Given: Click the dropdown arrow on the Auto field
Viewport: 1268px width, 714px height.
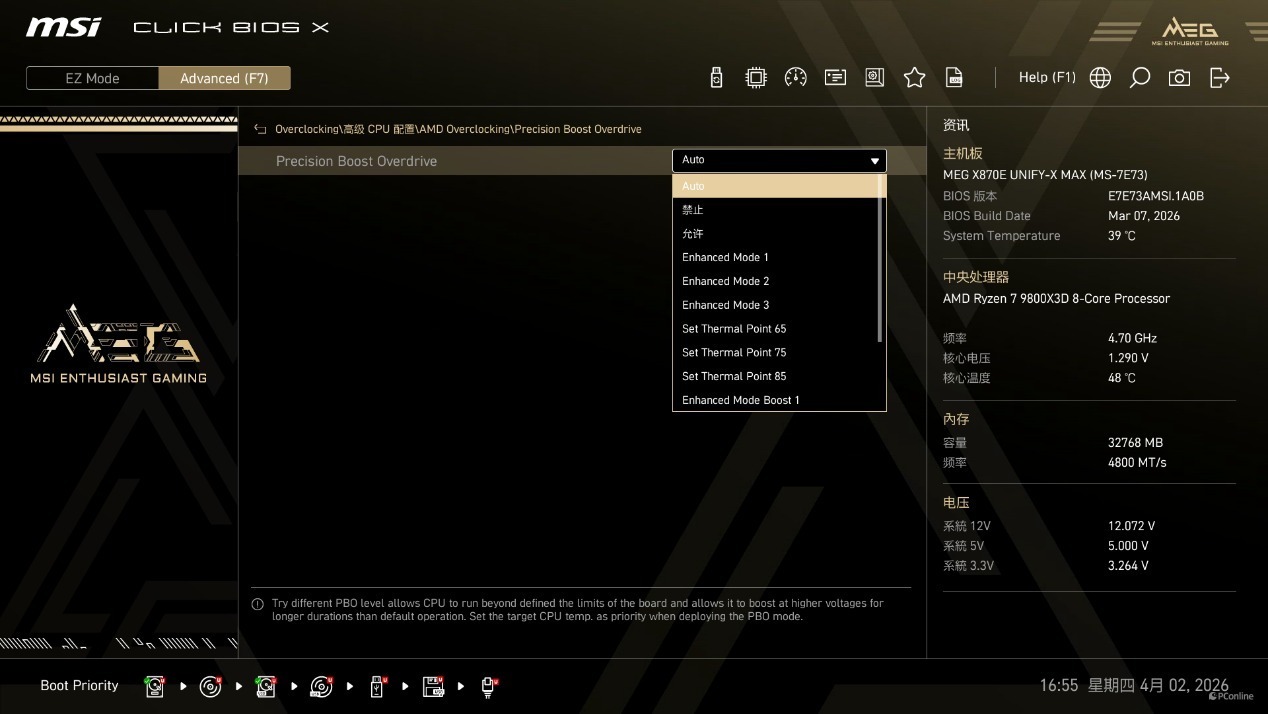Looking at the screenshot, I should coord(875,161).
